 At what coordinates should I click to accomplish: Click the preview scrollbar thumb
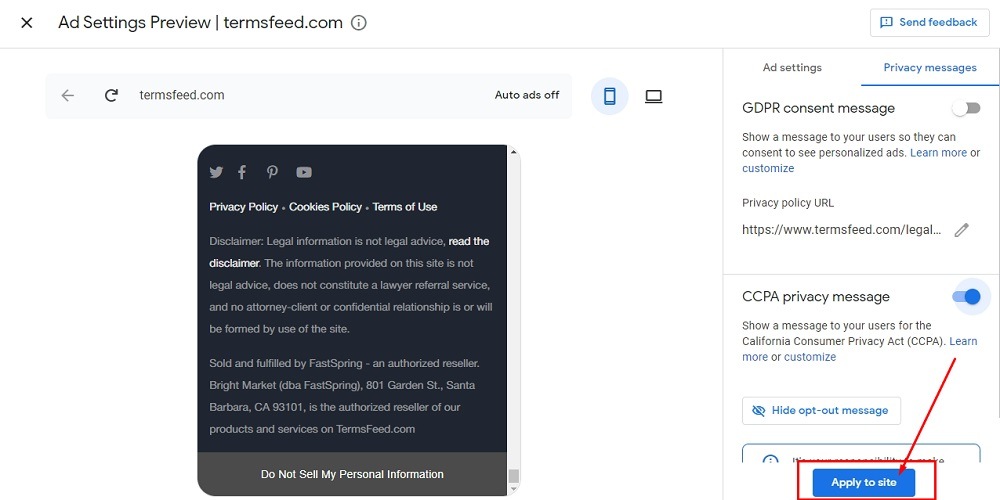point(513,476)
